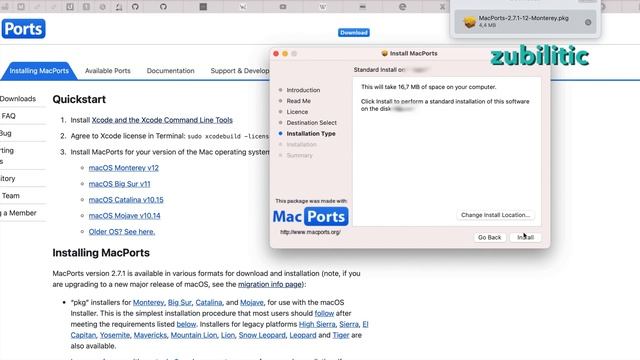This screenshot has width=640, height=360.
Task: Open the Mavericks legacy installer link
Action: (150, 335)
